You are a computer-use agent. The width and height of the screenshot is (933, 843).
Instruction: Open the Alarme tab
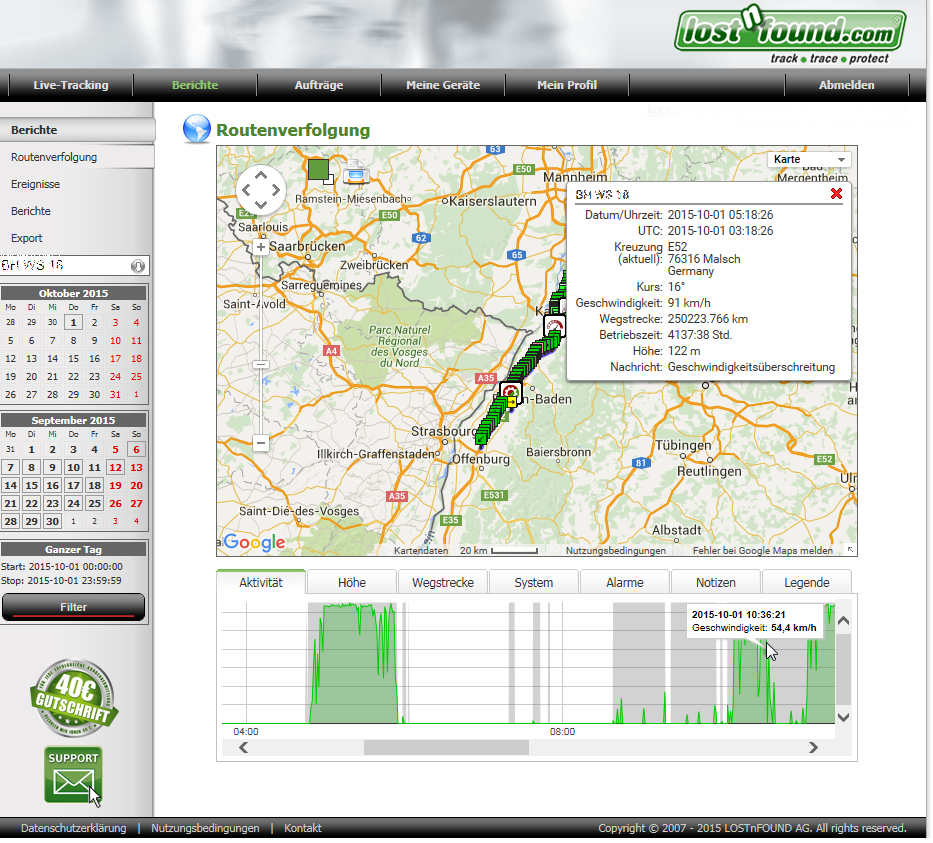pyautogui.click(x=624, y=582)
